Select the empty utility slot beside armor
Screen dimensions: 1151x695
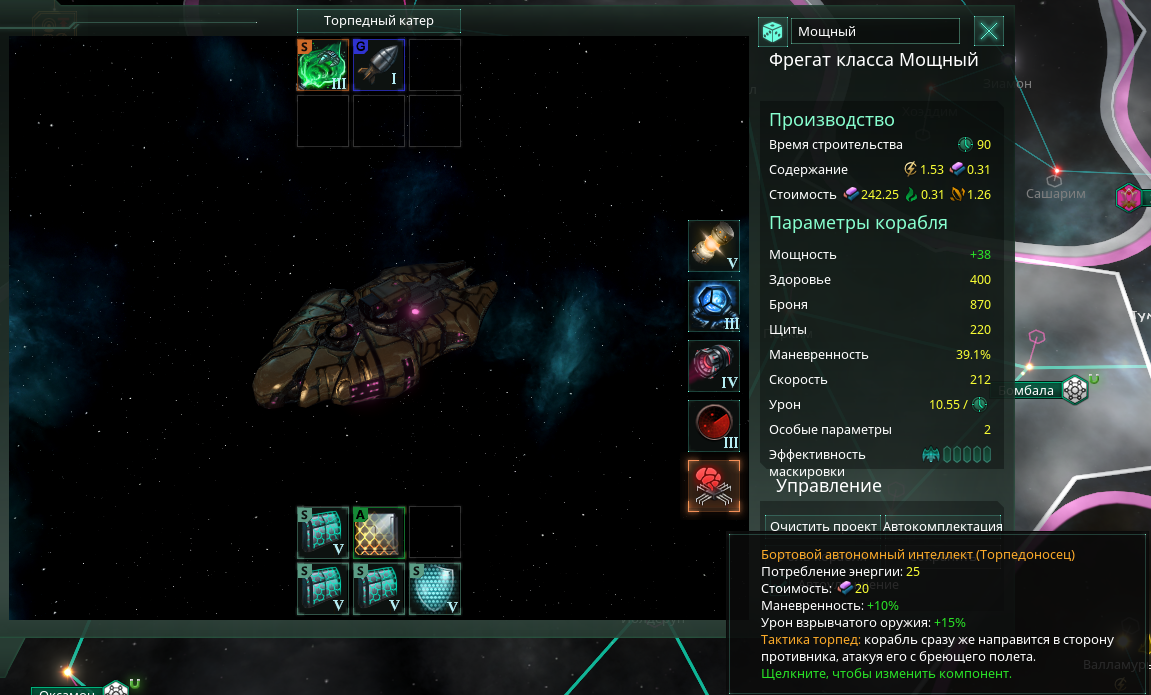tap(435, 532)
